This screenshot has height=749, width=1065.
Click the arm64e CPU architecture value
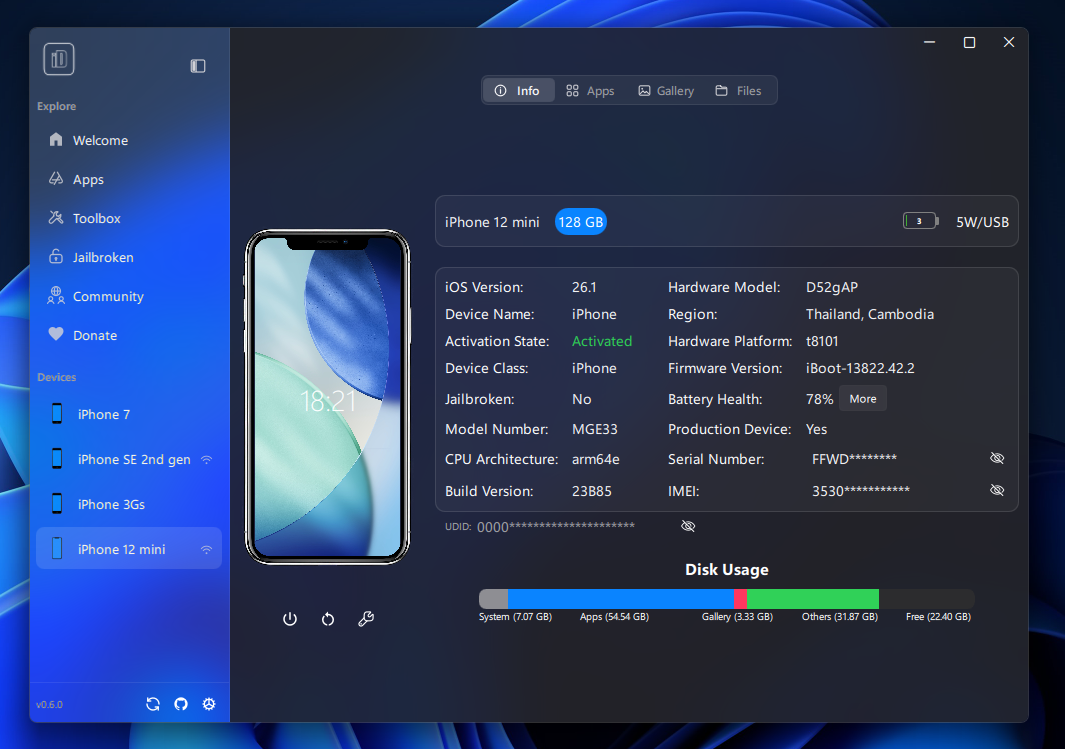click(x=596, y=459)
